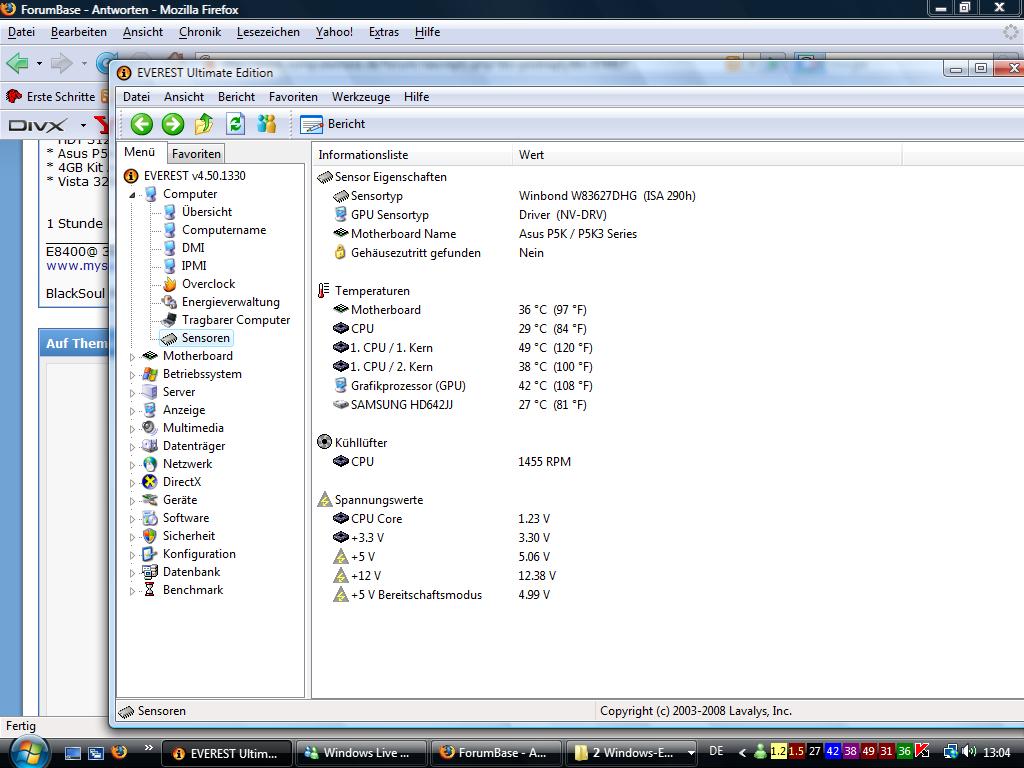
Task: Expand the DirectX tree node
Action: click(132, 483)
